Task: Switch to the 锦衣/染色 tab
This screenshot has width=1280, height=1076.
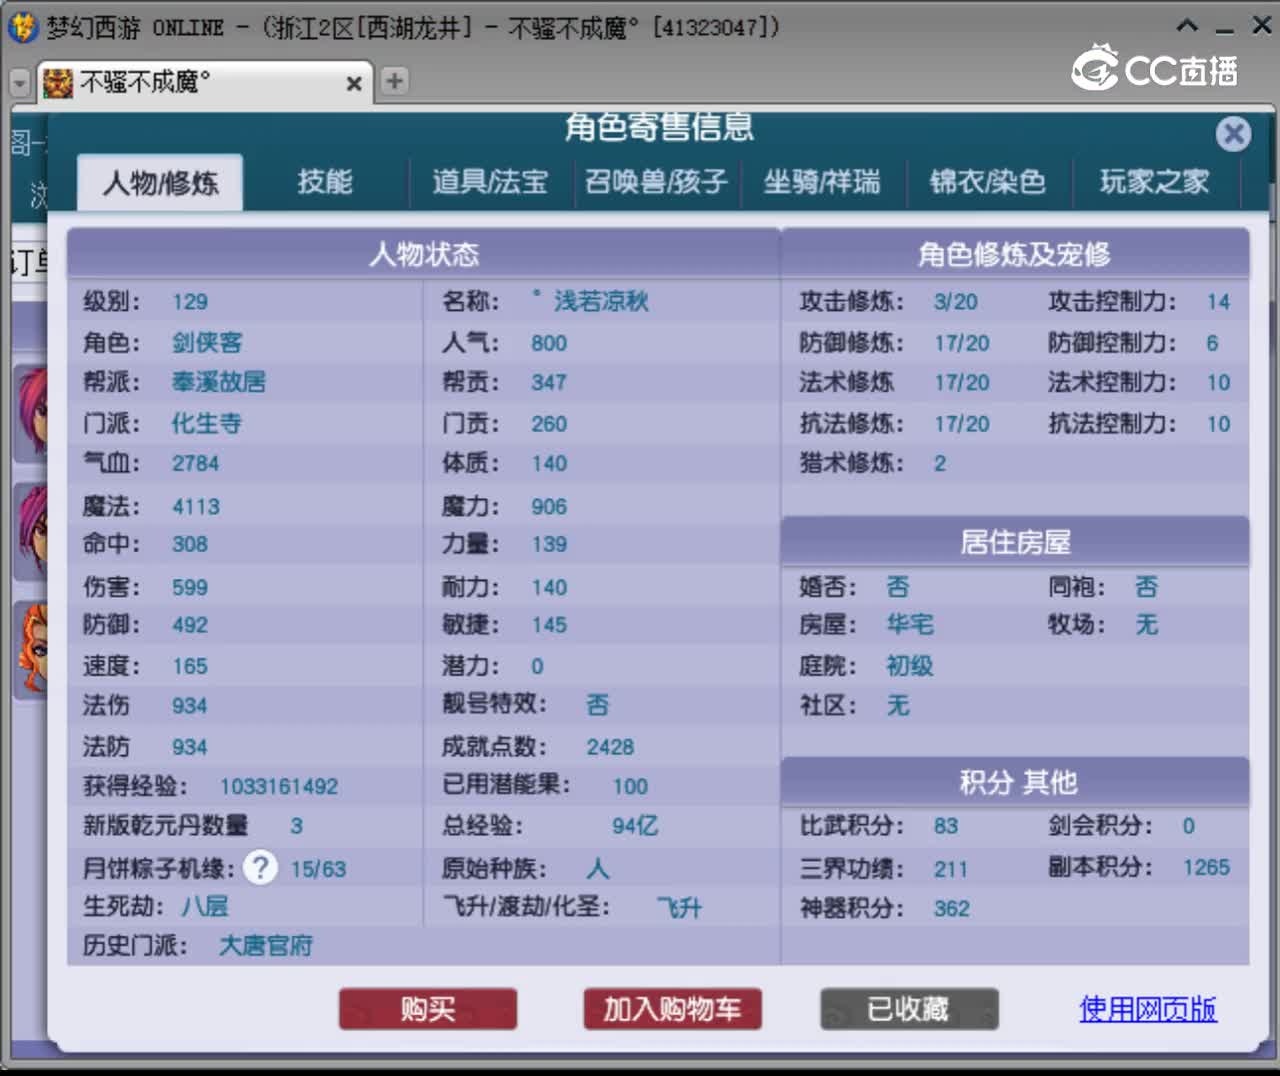Action: (x=988, y=181)
